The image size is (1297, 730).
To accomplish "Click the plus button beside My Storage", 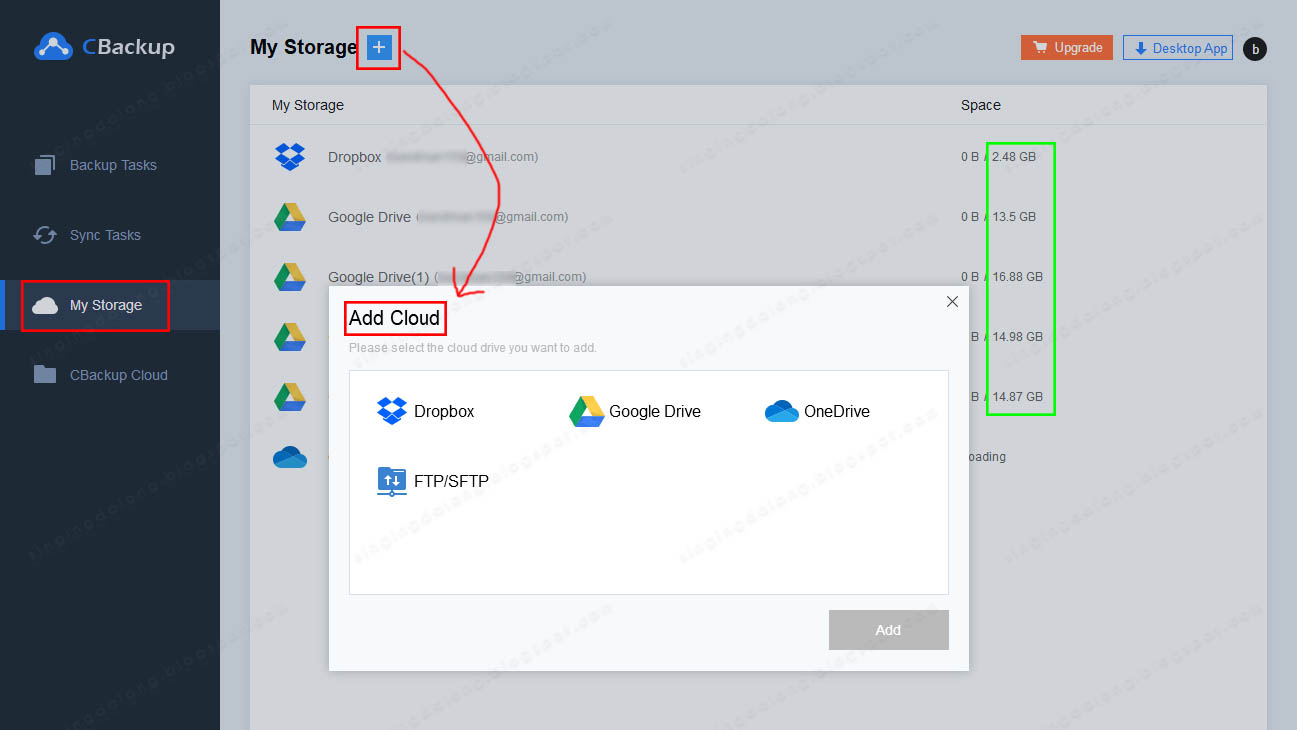I will click(379, 47).
